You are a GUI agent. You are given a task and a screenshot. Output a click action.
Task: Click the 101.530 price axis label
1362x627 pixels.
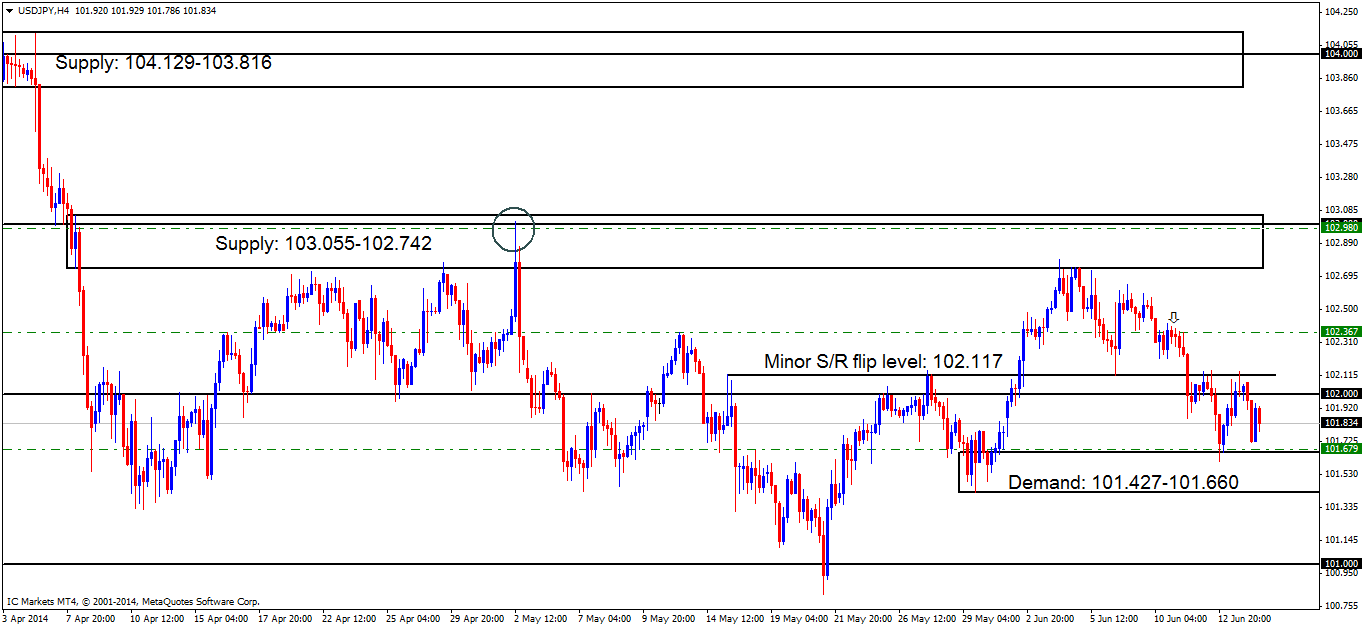point(1340,473)
